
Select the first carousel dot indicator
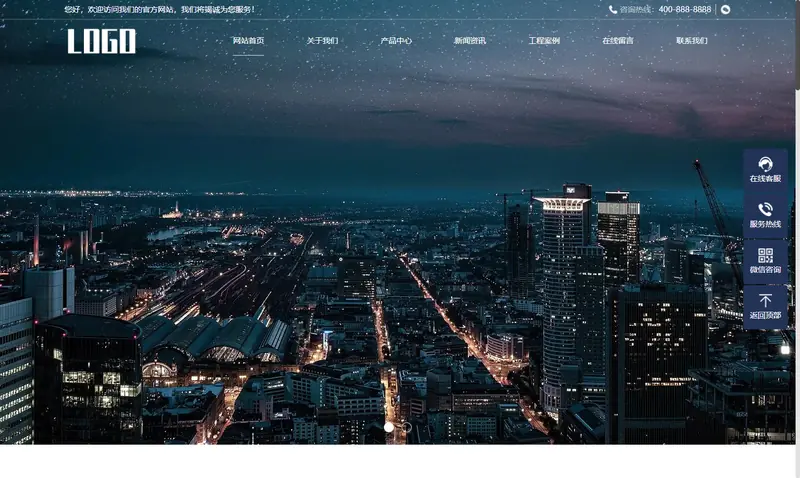point(389,427)
